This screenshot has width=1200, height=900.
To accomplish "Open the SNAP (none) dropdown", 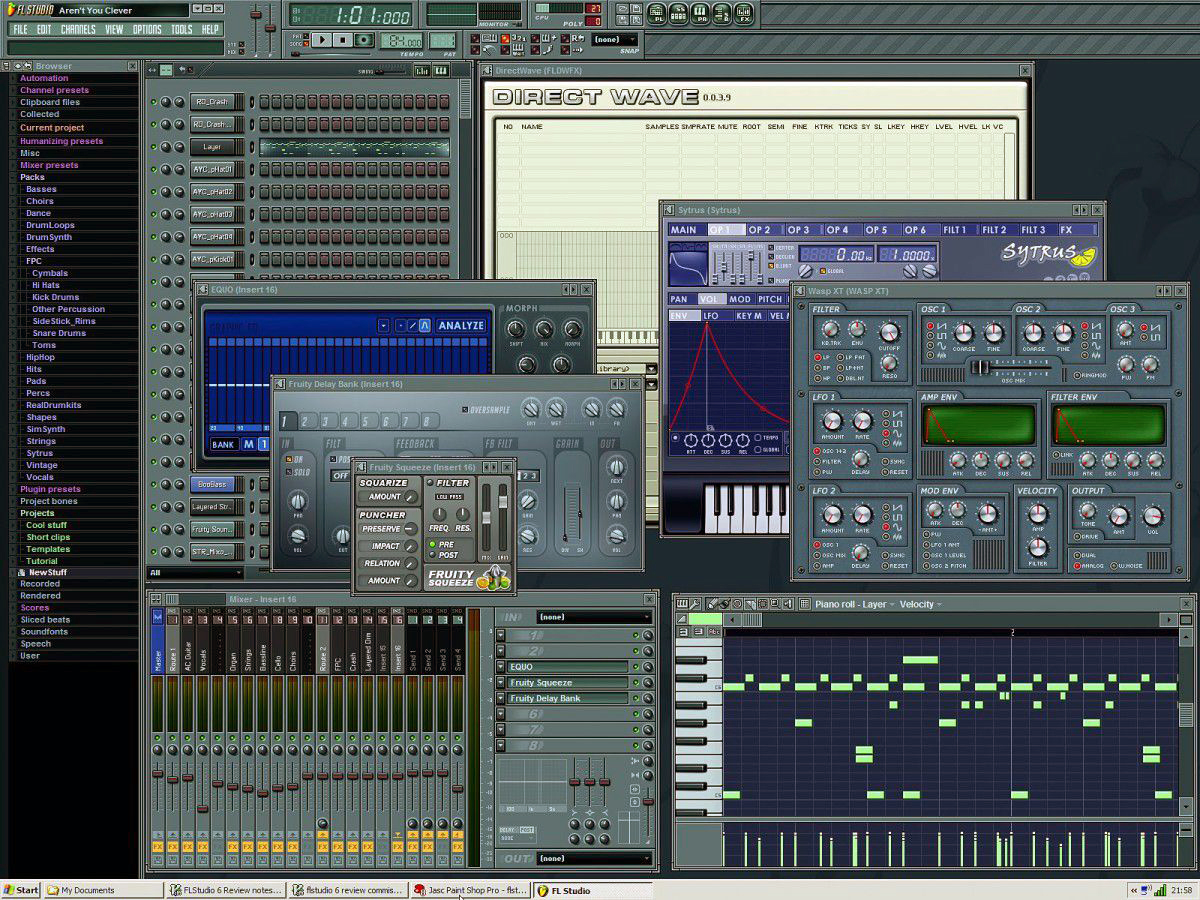I will click(614, 39).
